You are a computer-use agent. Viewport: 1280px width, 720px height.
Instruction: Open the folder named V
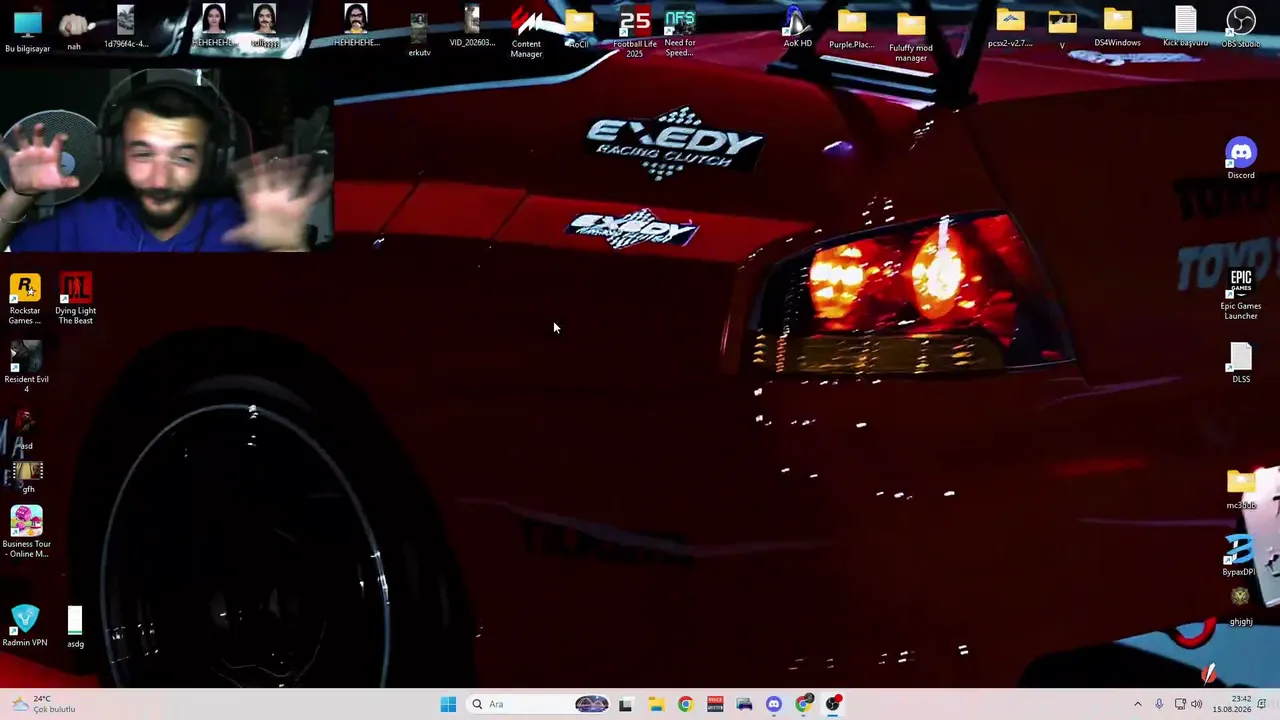click(1062, 30)
